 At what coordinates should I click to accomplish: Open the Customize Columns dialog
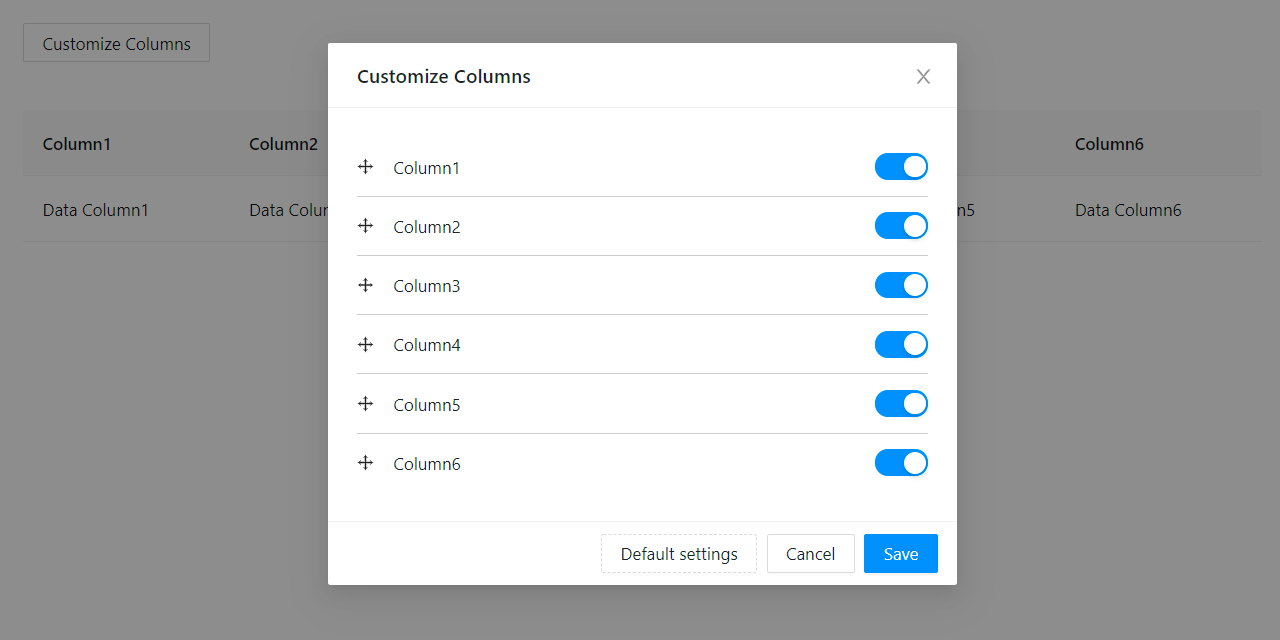coord(115,42)
